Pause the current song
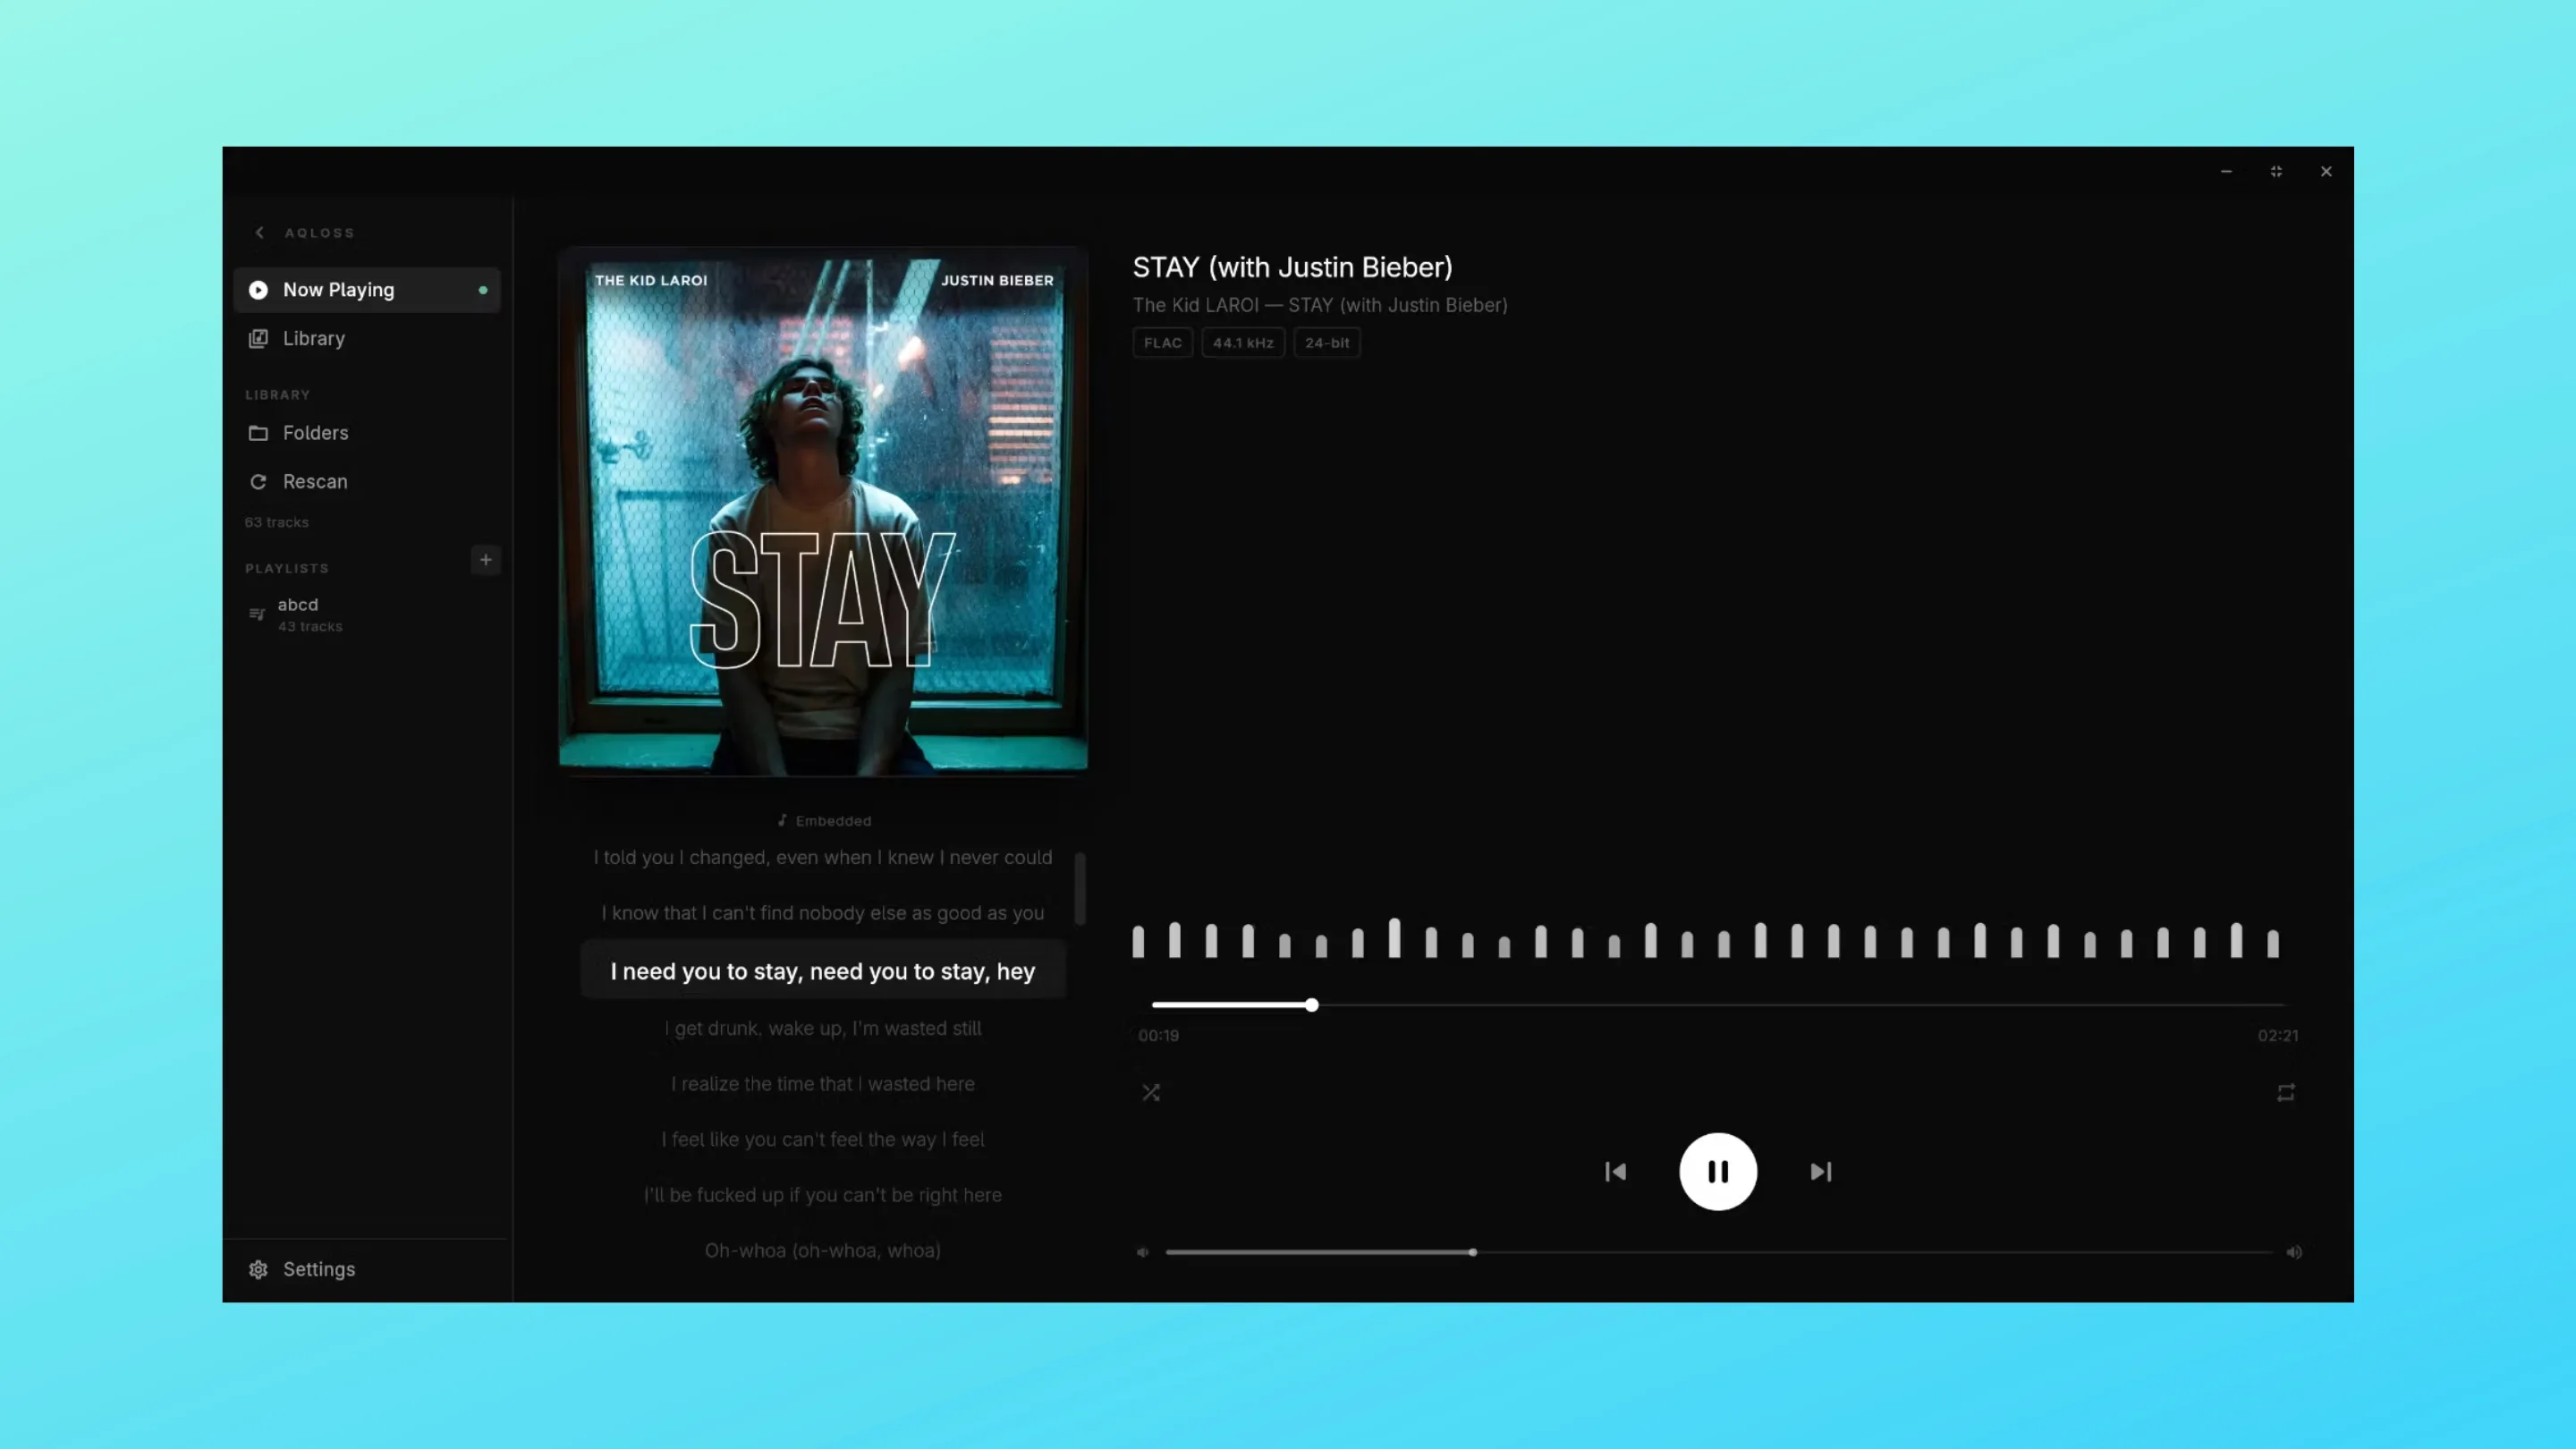Image resolution: width=2576 pixels, height=1449 pixels. [x=1718, y=1172]
